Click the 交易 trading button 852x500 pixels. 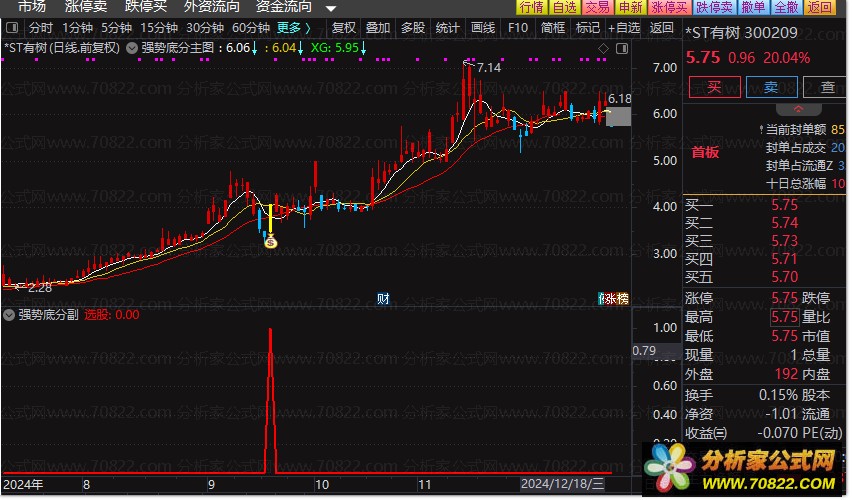pyautogui.click(x=598, y=7)
